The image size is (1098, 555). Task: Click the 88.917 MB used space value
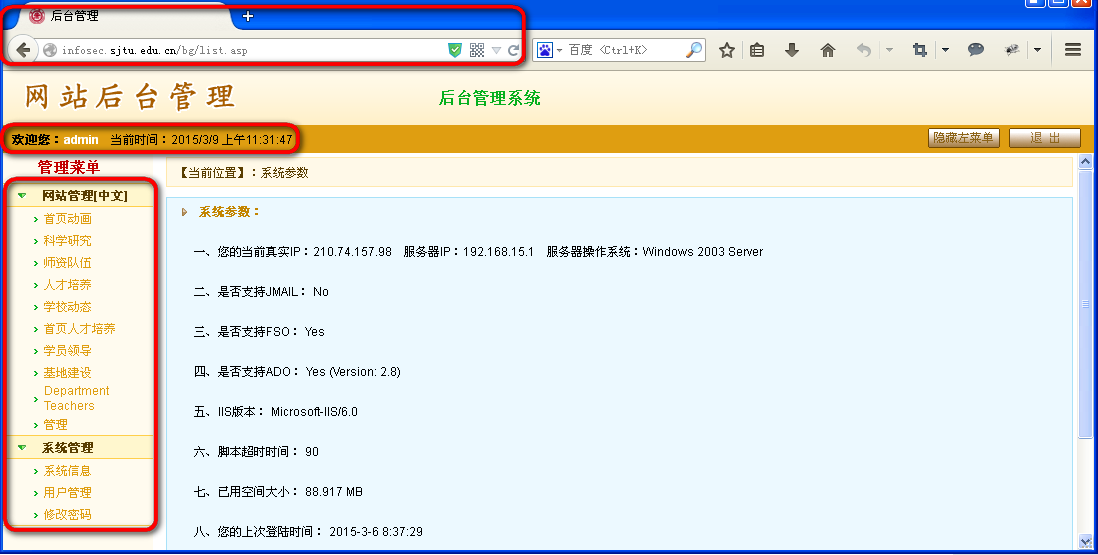click(x=334, y=492)
